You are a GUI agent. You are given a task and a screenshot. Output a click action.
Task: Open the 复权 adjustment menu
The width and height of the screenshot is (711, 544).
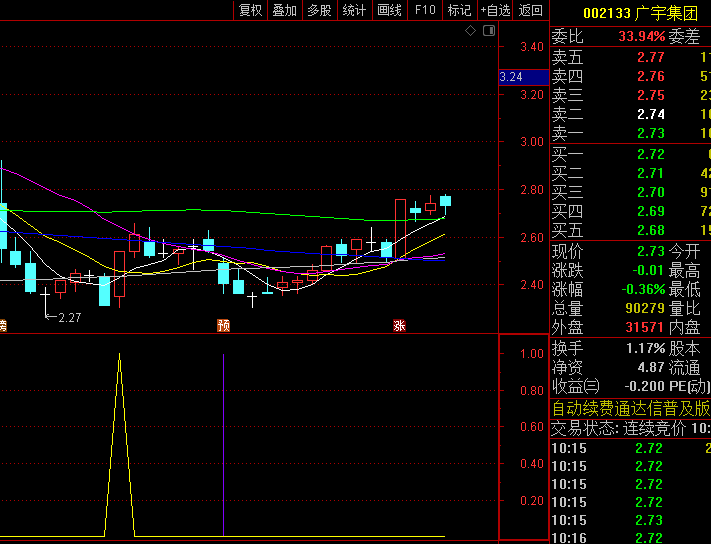coord(250,10)
